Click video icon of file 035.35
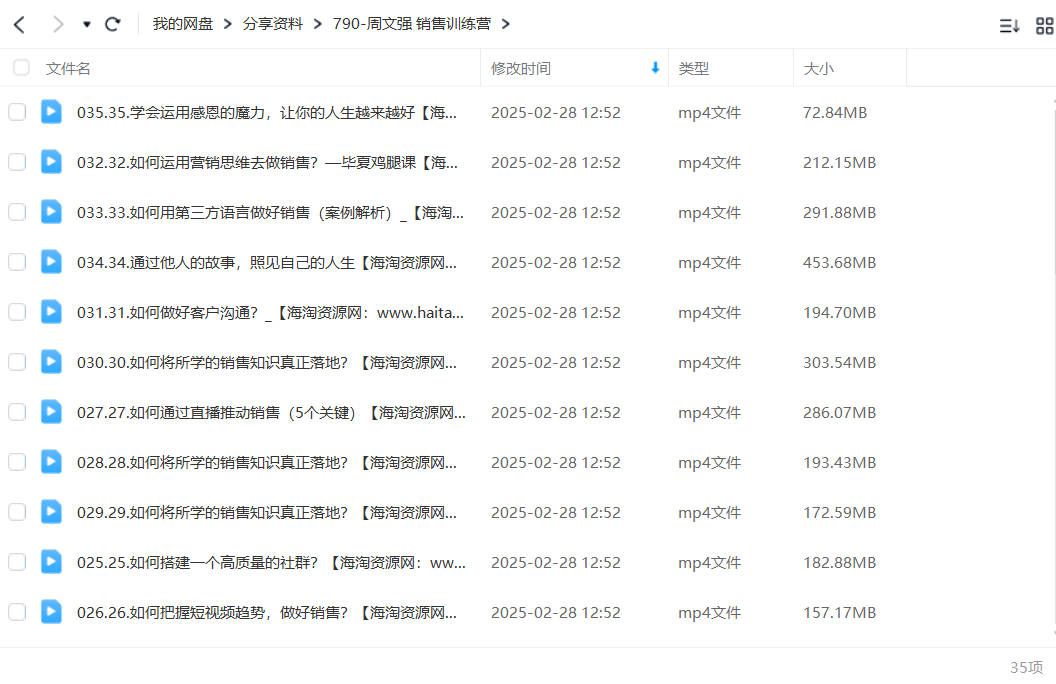Viewport: 1056px width, 684px height. pyautogui.click(x=51, y=112)
